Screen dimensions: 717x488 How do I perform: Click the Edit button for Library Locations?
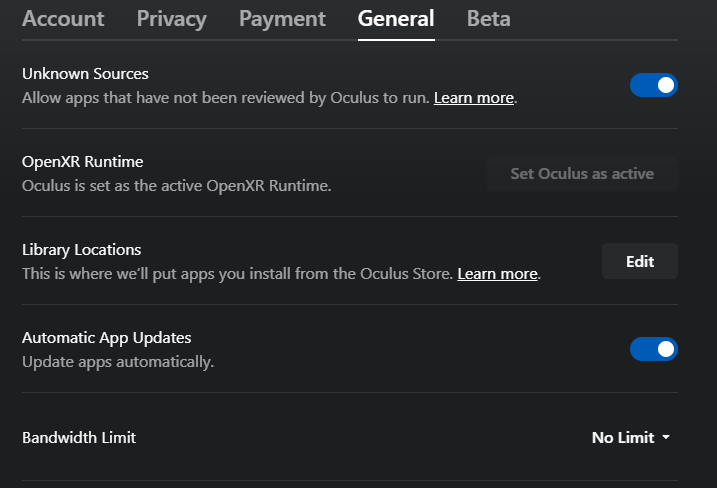point(640,261)
